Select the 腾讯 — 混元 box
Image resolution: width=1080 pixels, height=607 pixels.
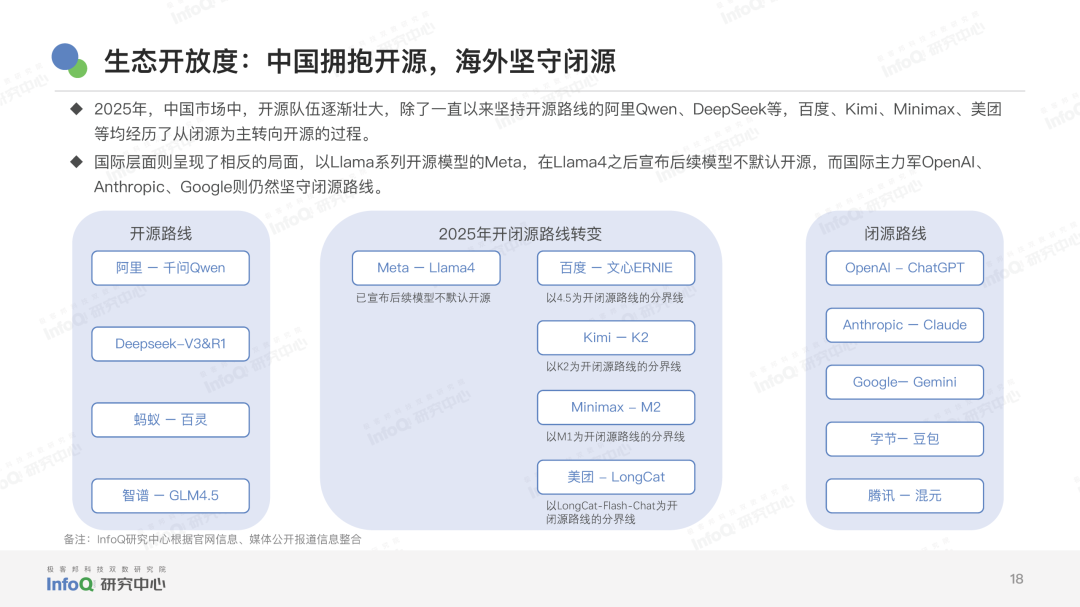point(904,495)
